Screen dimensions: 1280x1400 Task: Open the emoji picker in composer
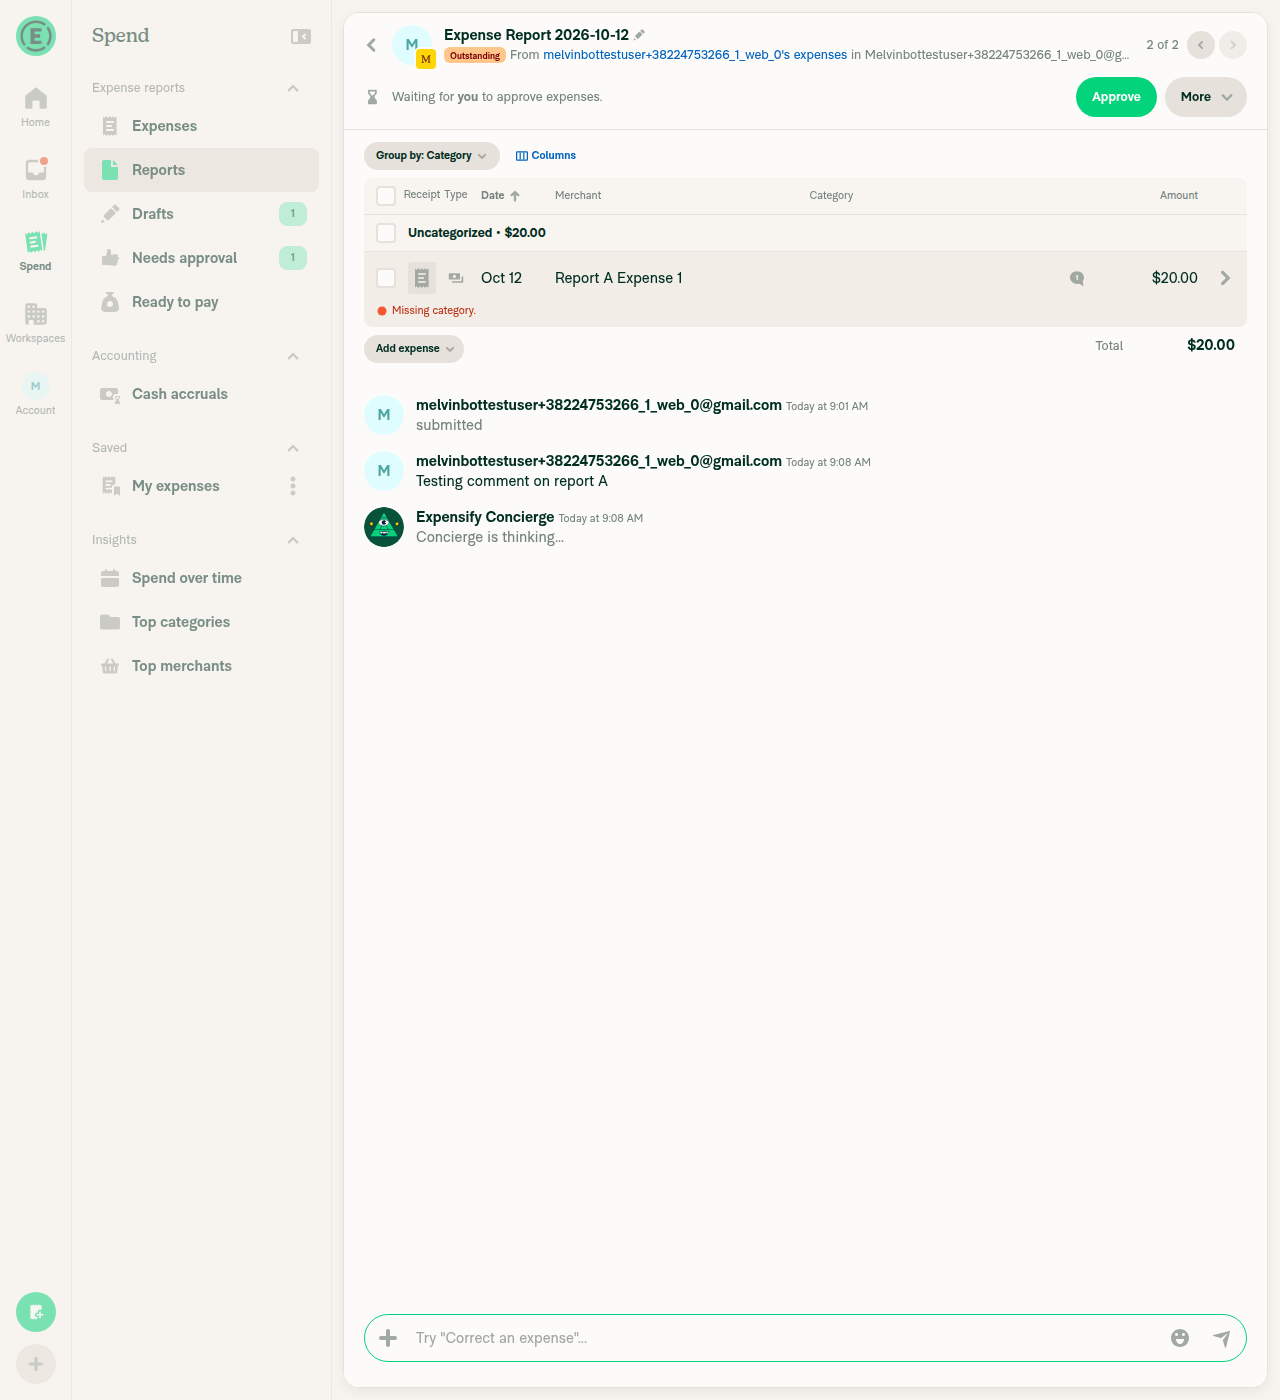point(1180,1338)
